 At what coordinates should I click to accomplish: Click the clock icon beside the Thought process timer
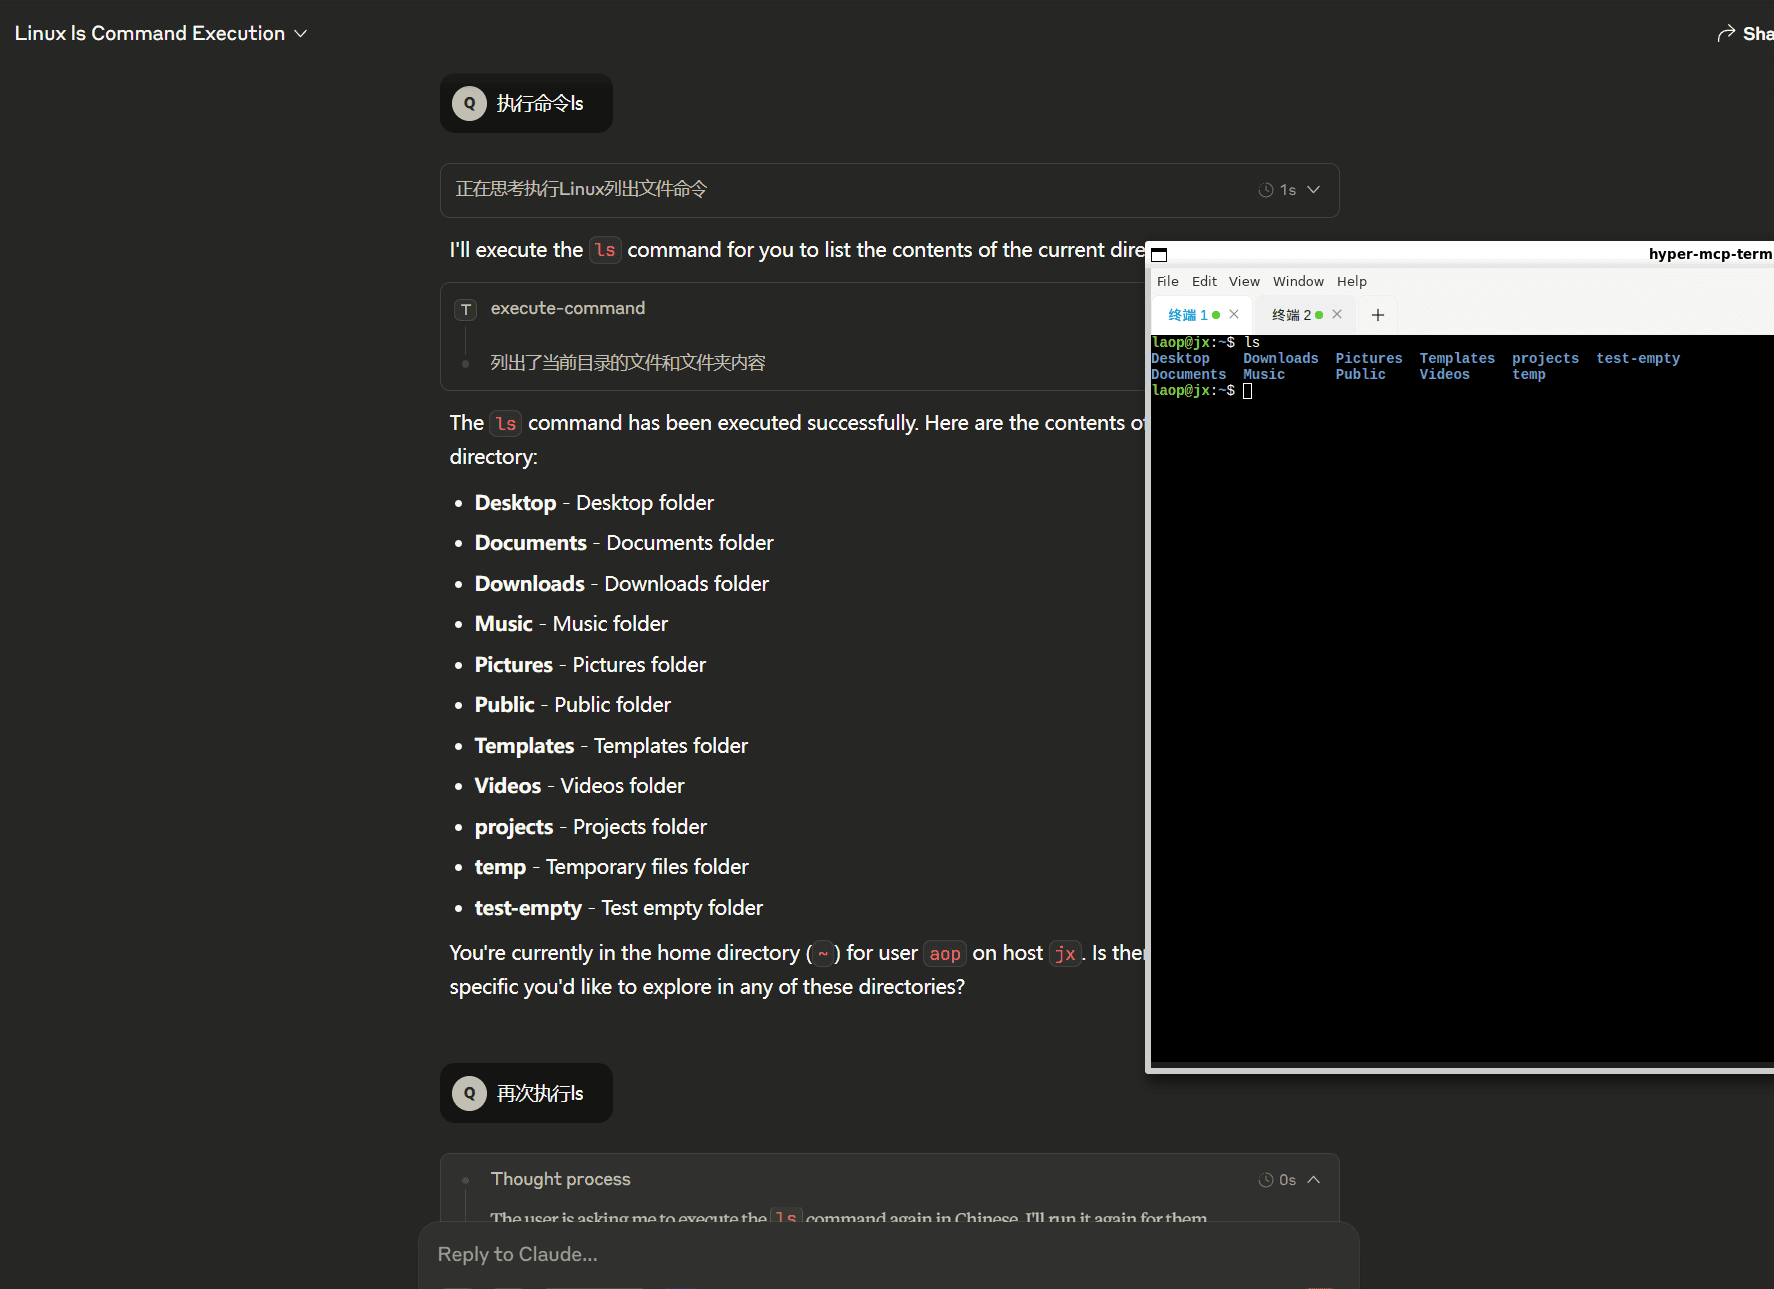(x=1264, y=1179)
